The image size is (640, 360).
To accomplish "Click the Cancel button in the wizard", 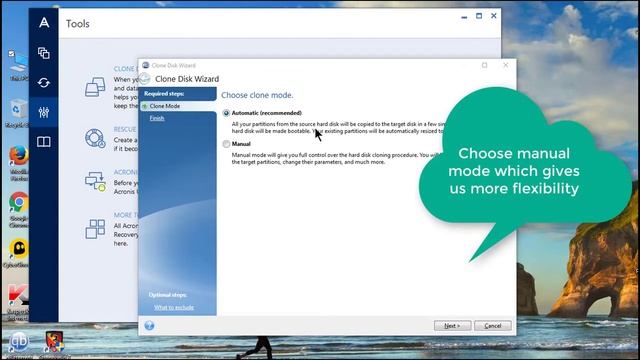I will pos(493,326).
